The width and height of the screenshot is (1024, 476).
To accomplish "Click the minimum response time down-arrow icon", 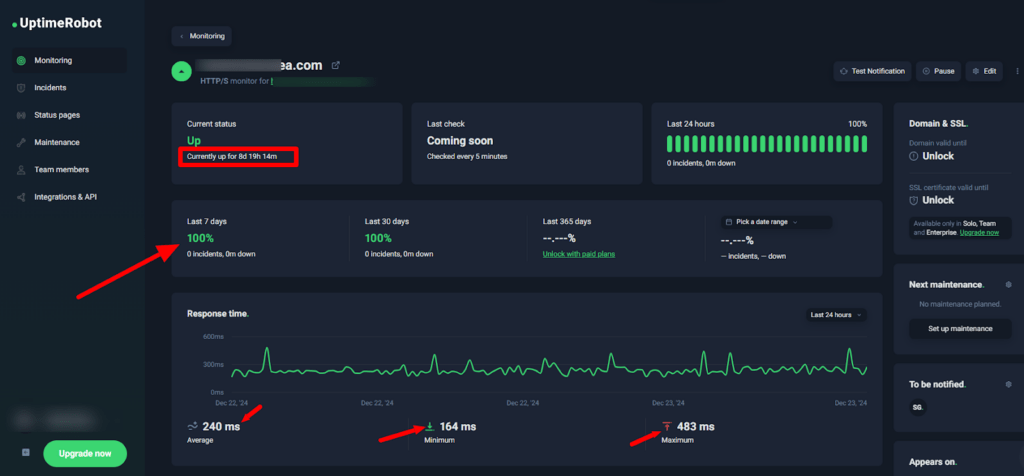I will tap(430, 427).
